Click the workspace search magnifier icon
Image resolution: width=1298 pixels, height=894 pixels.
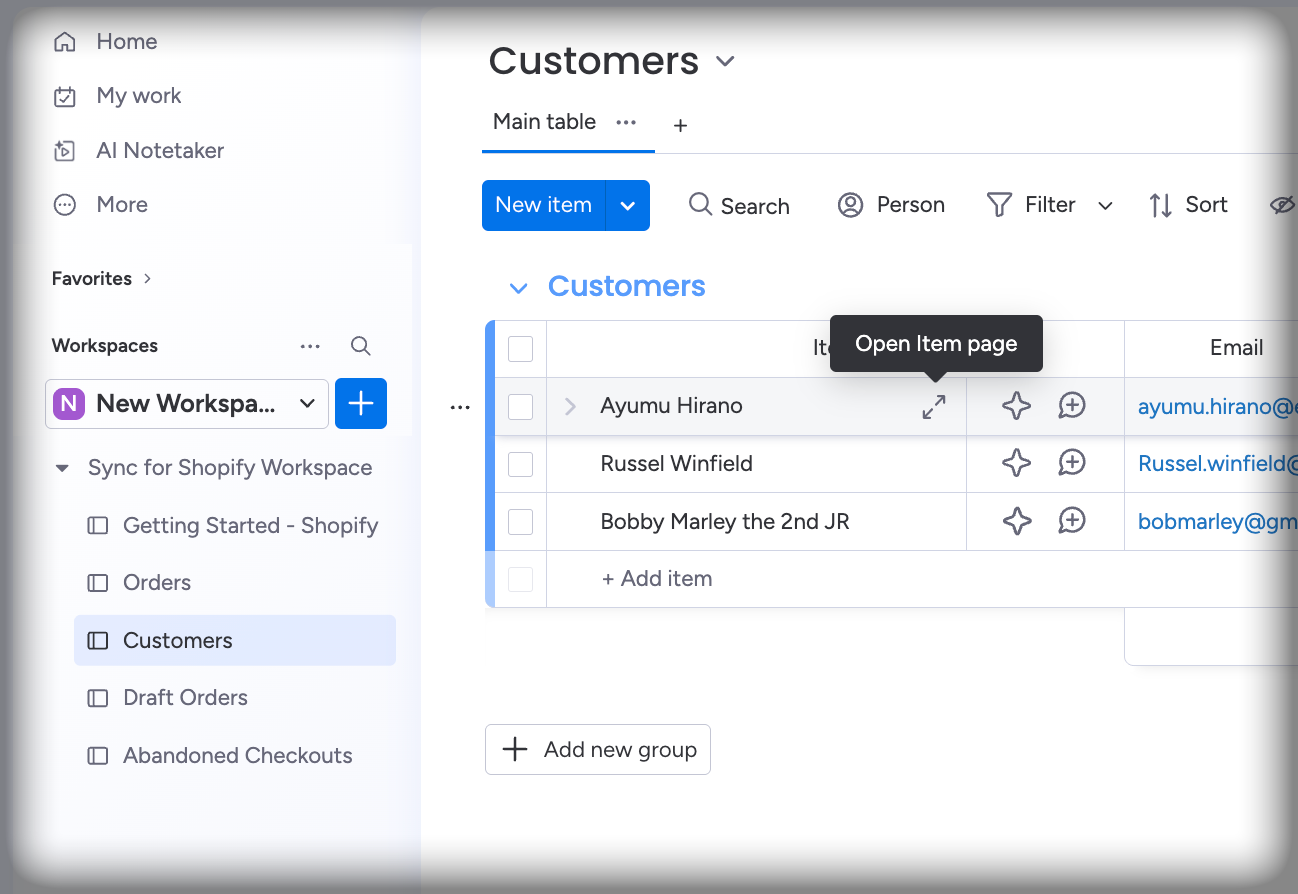(360, 345)
